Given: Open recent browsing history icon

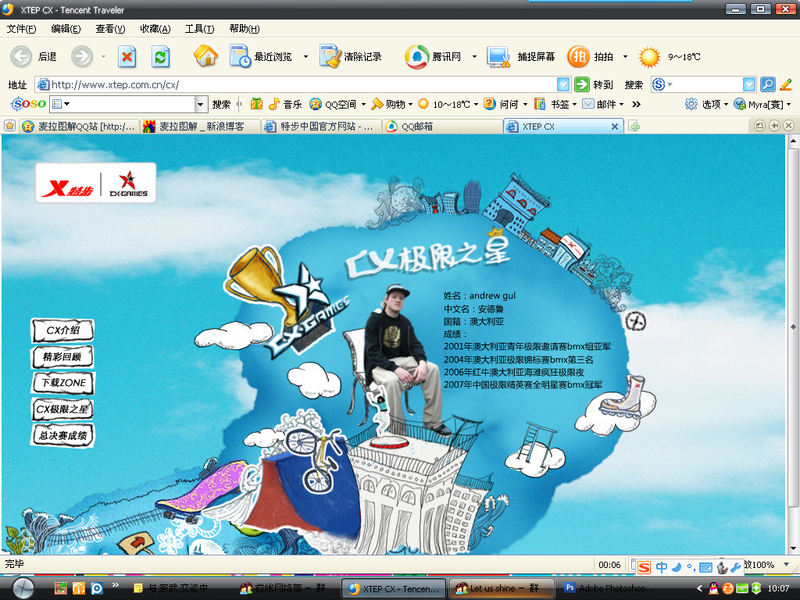Looking at the screenshot, I should tap(239, 56).
